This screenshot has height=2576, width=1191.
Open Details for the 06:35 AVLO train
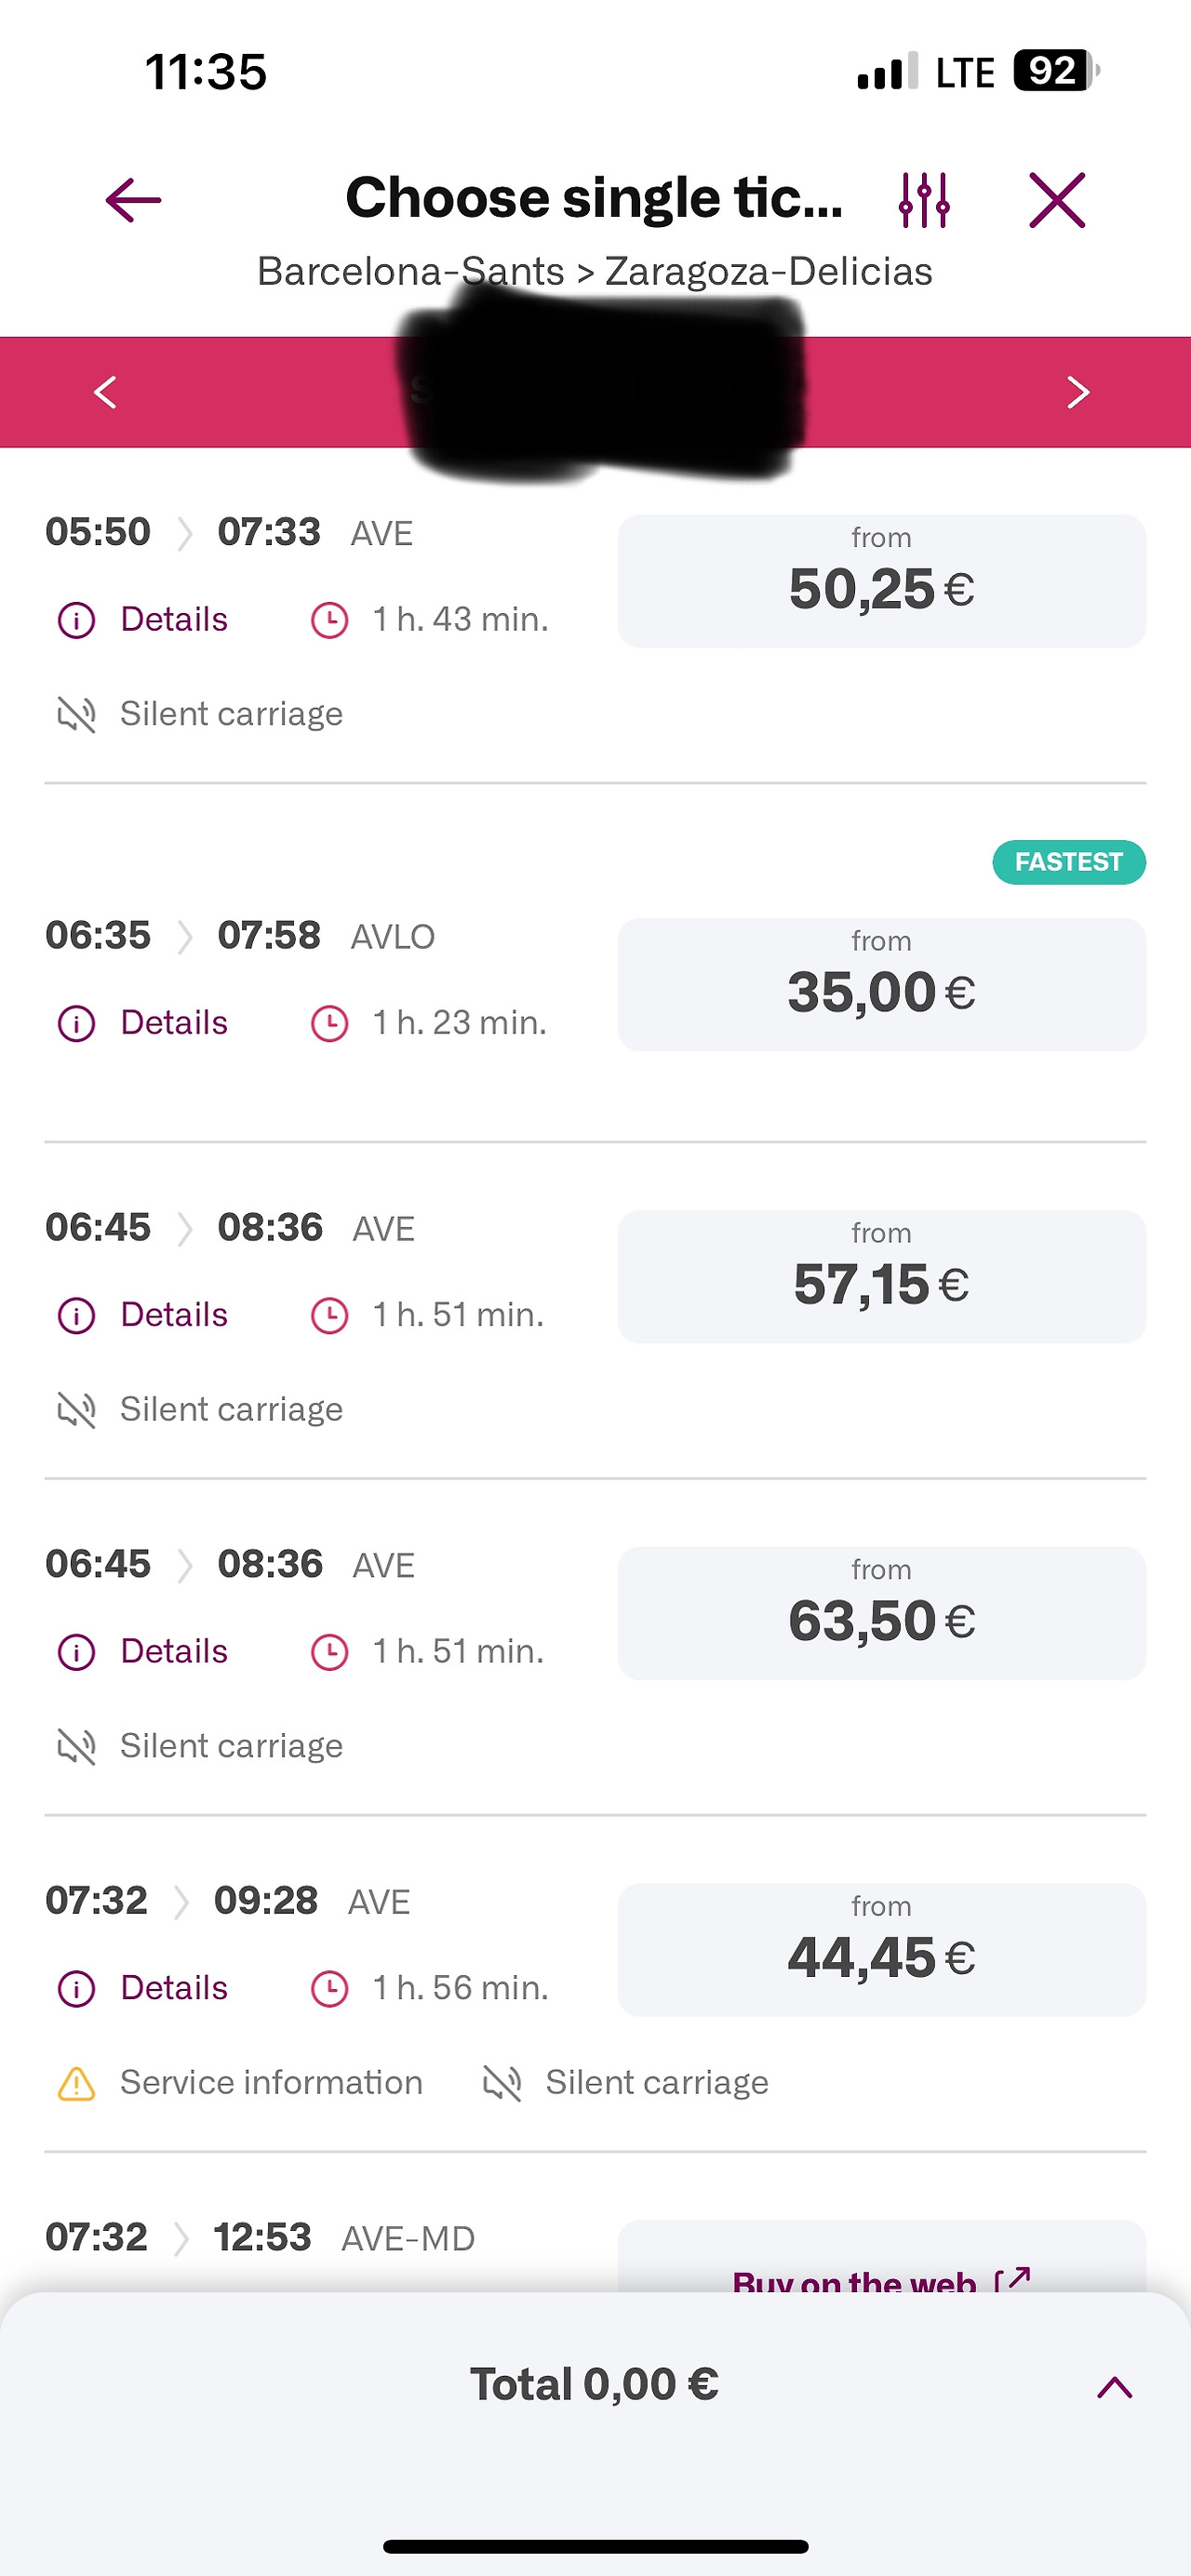[173, 1023]
